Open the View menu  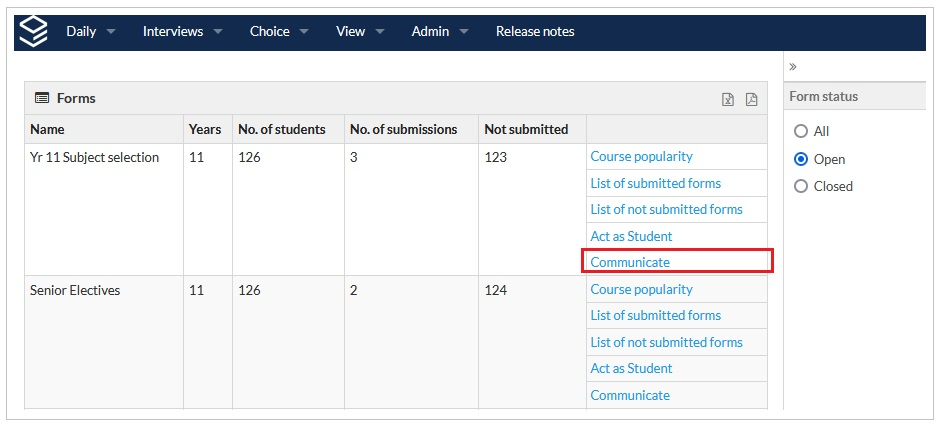(360, 31)
